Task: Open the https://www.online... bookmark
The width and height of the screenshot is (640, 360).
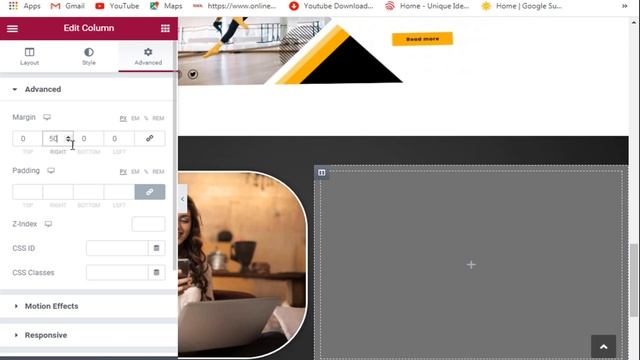Action: pyautogui.click(x=234, y=6)
